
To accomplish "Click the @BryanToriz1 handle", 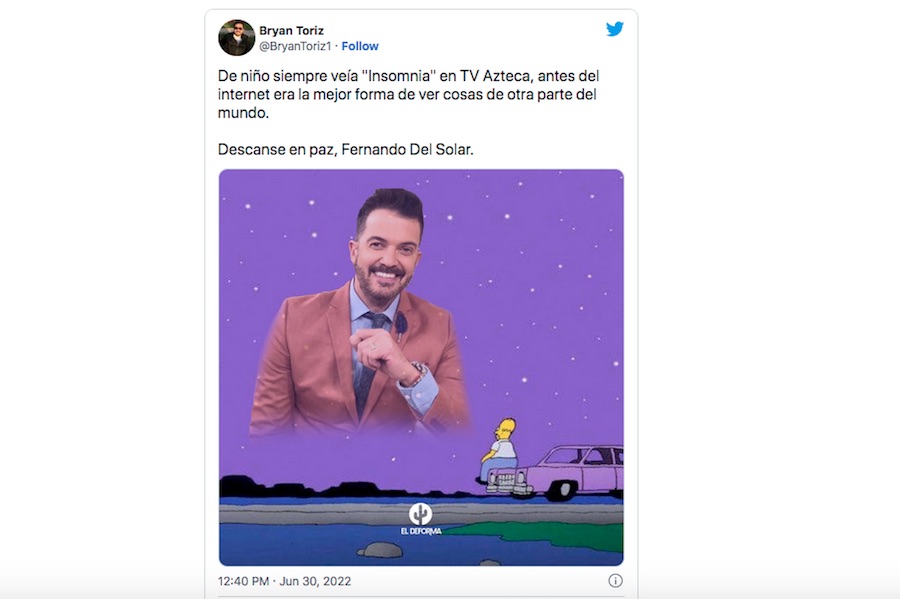I will pyautogui.click(x=295, y=46).
